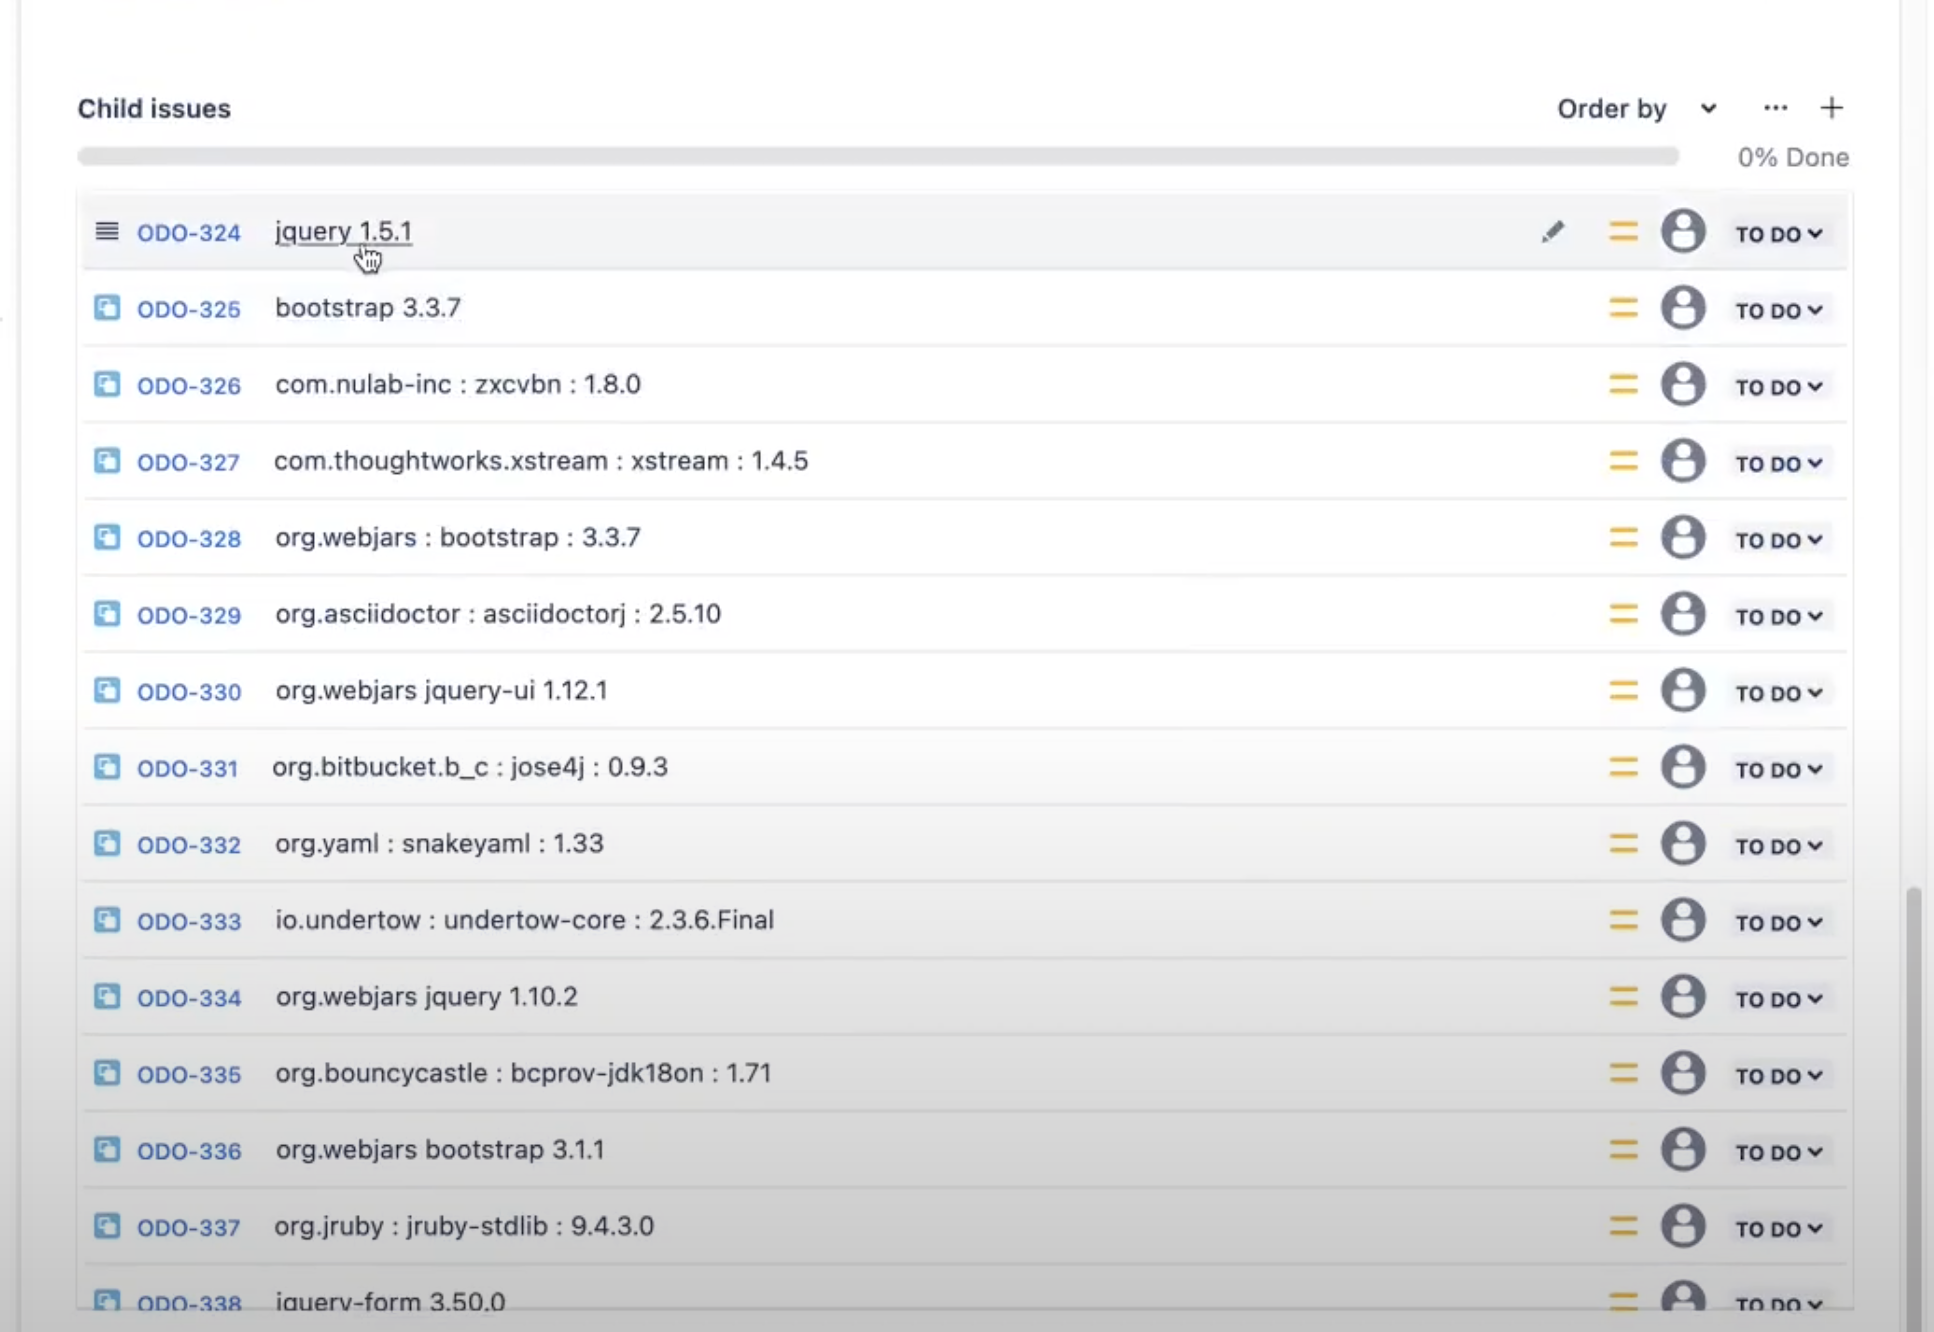Open the three-dots more actions menu

point(1775,108)
